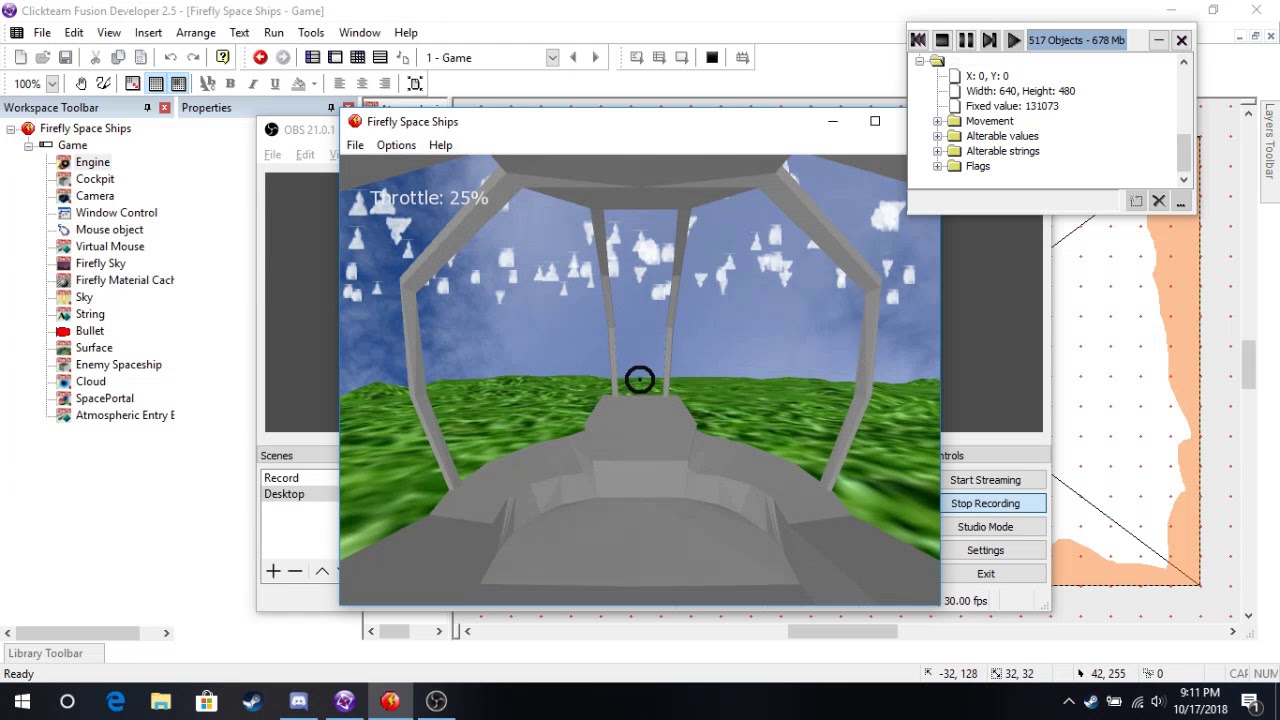1280x720 pixels.
Task: Open the Tools menu
Action: pyautogui.click(x=311, y=33)
